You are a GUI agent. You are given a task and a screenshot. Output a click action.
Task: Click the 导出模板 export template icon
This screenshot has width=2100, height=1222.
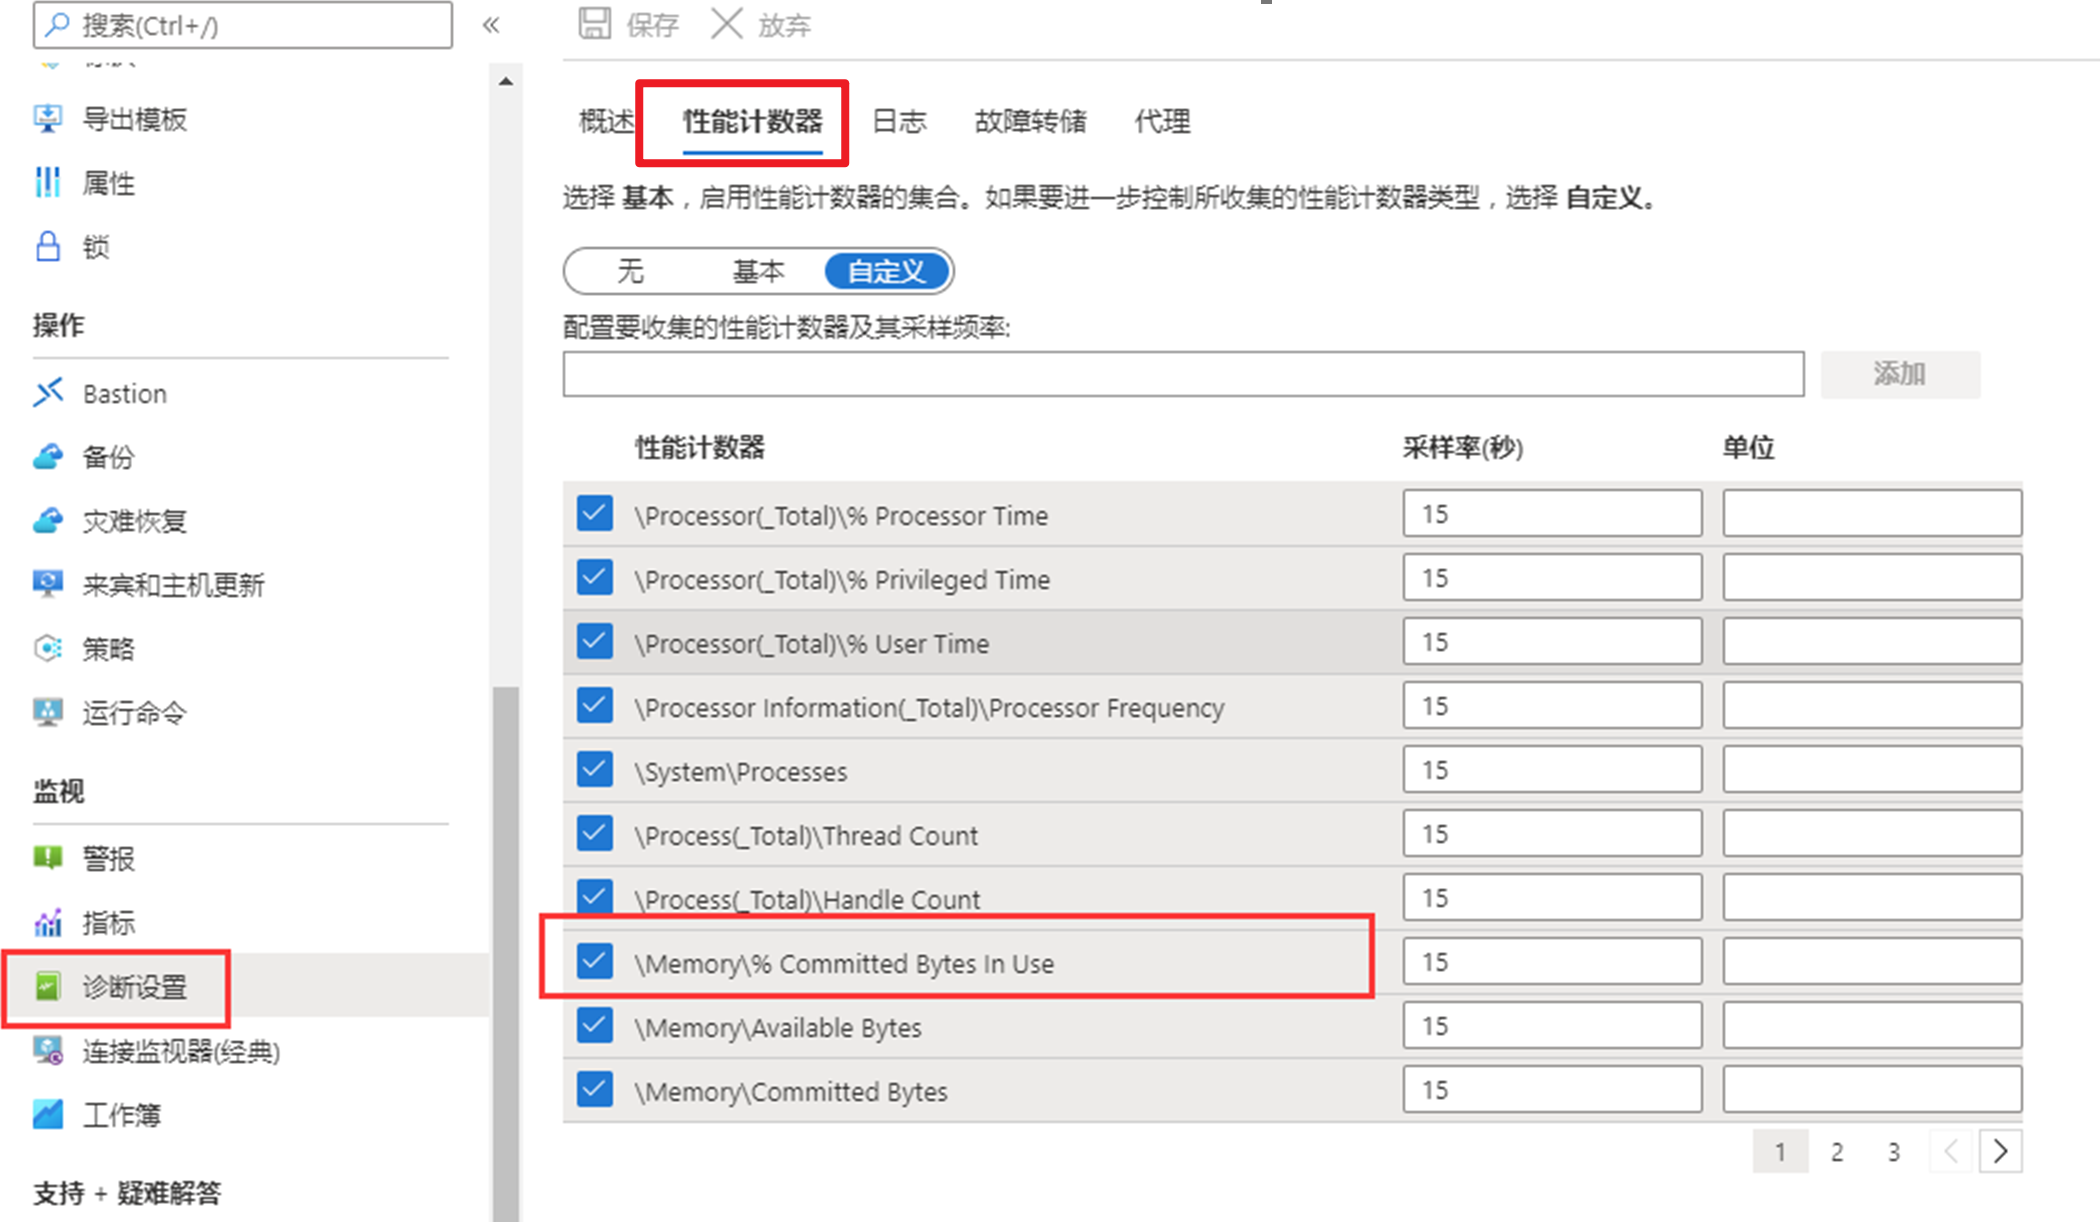(48, 119)
